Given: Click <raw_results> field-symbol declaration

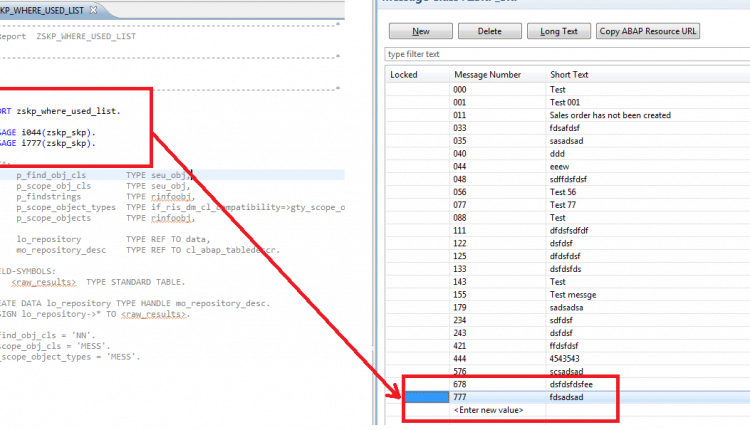Looking at the screenshot, I should [x=44, y=282].
